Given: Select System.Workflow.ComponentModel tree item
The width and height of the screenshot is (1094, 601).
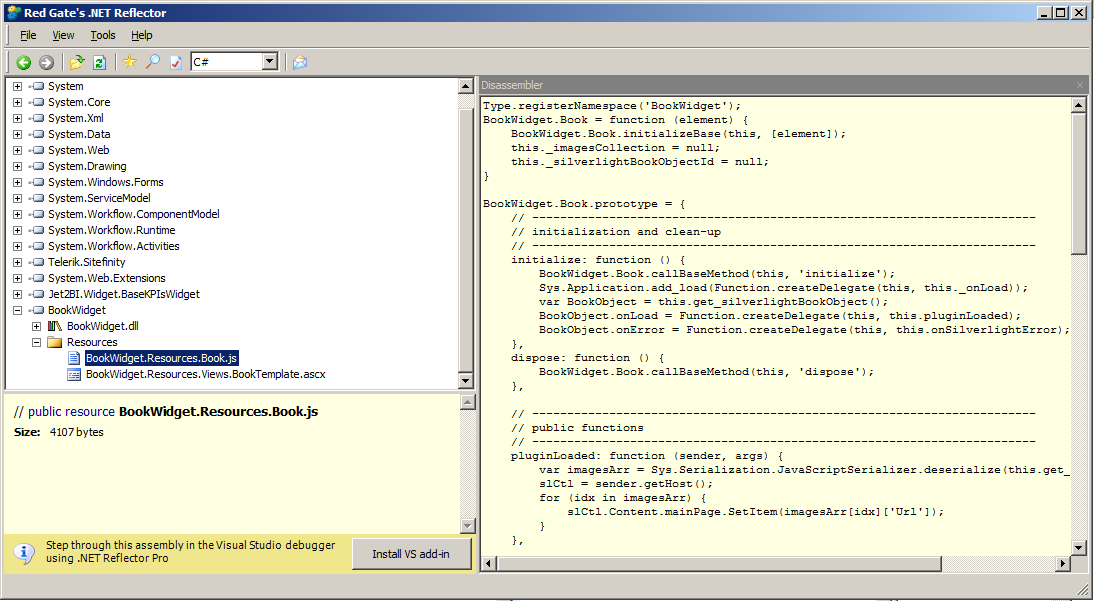Looking at the screenshot, I should 133,214.
